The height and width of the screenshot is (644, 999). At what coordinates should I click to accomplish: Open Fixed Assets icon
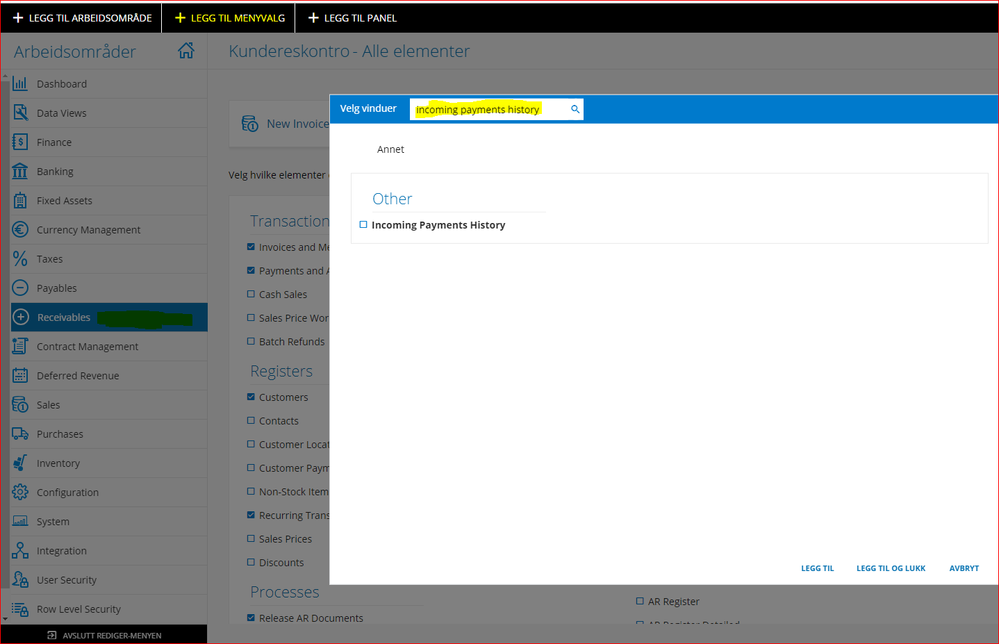[x=20, y=201]
